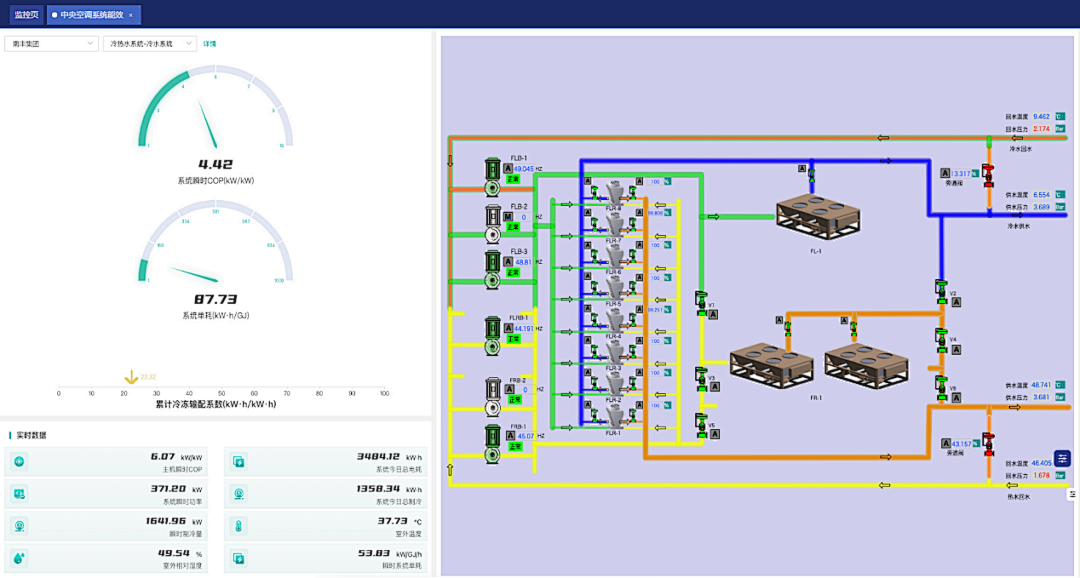Click valve V5 icon
Image resolution: width=1080 pixels, height=578 pixels.
click(701, 426)
